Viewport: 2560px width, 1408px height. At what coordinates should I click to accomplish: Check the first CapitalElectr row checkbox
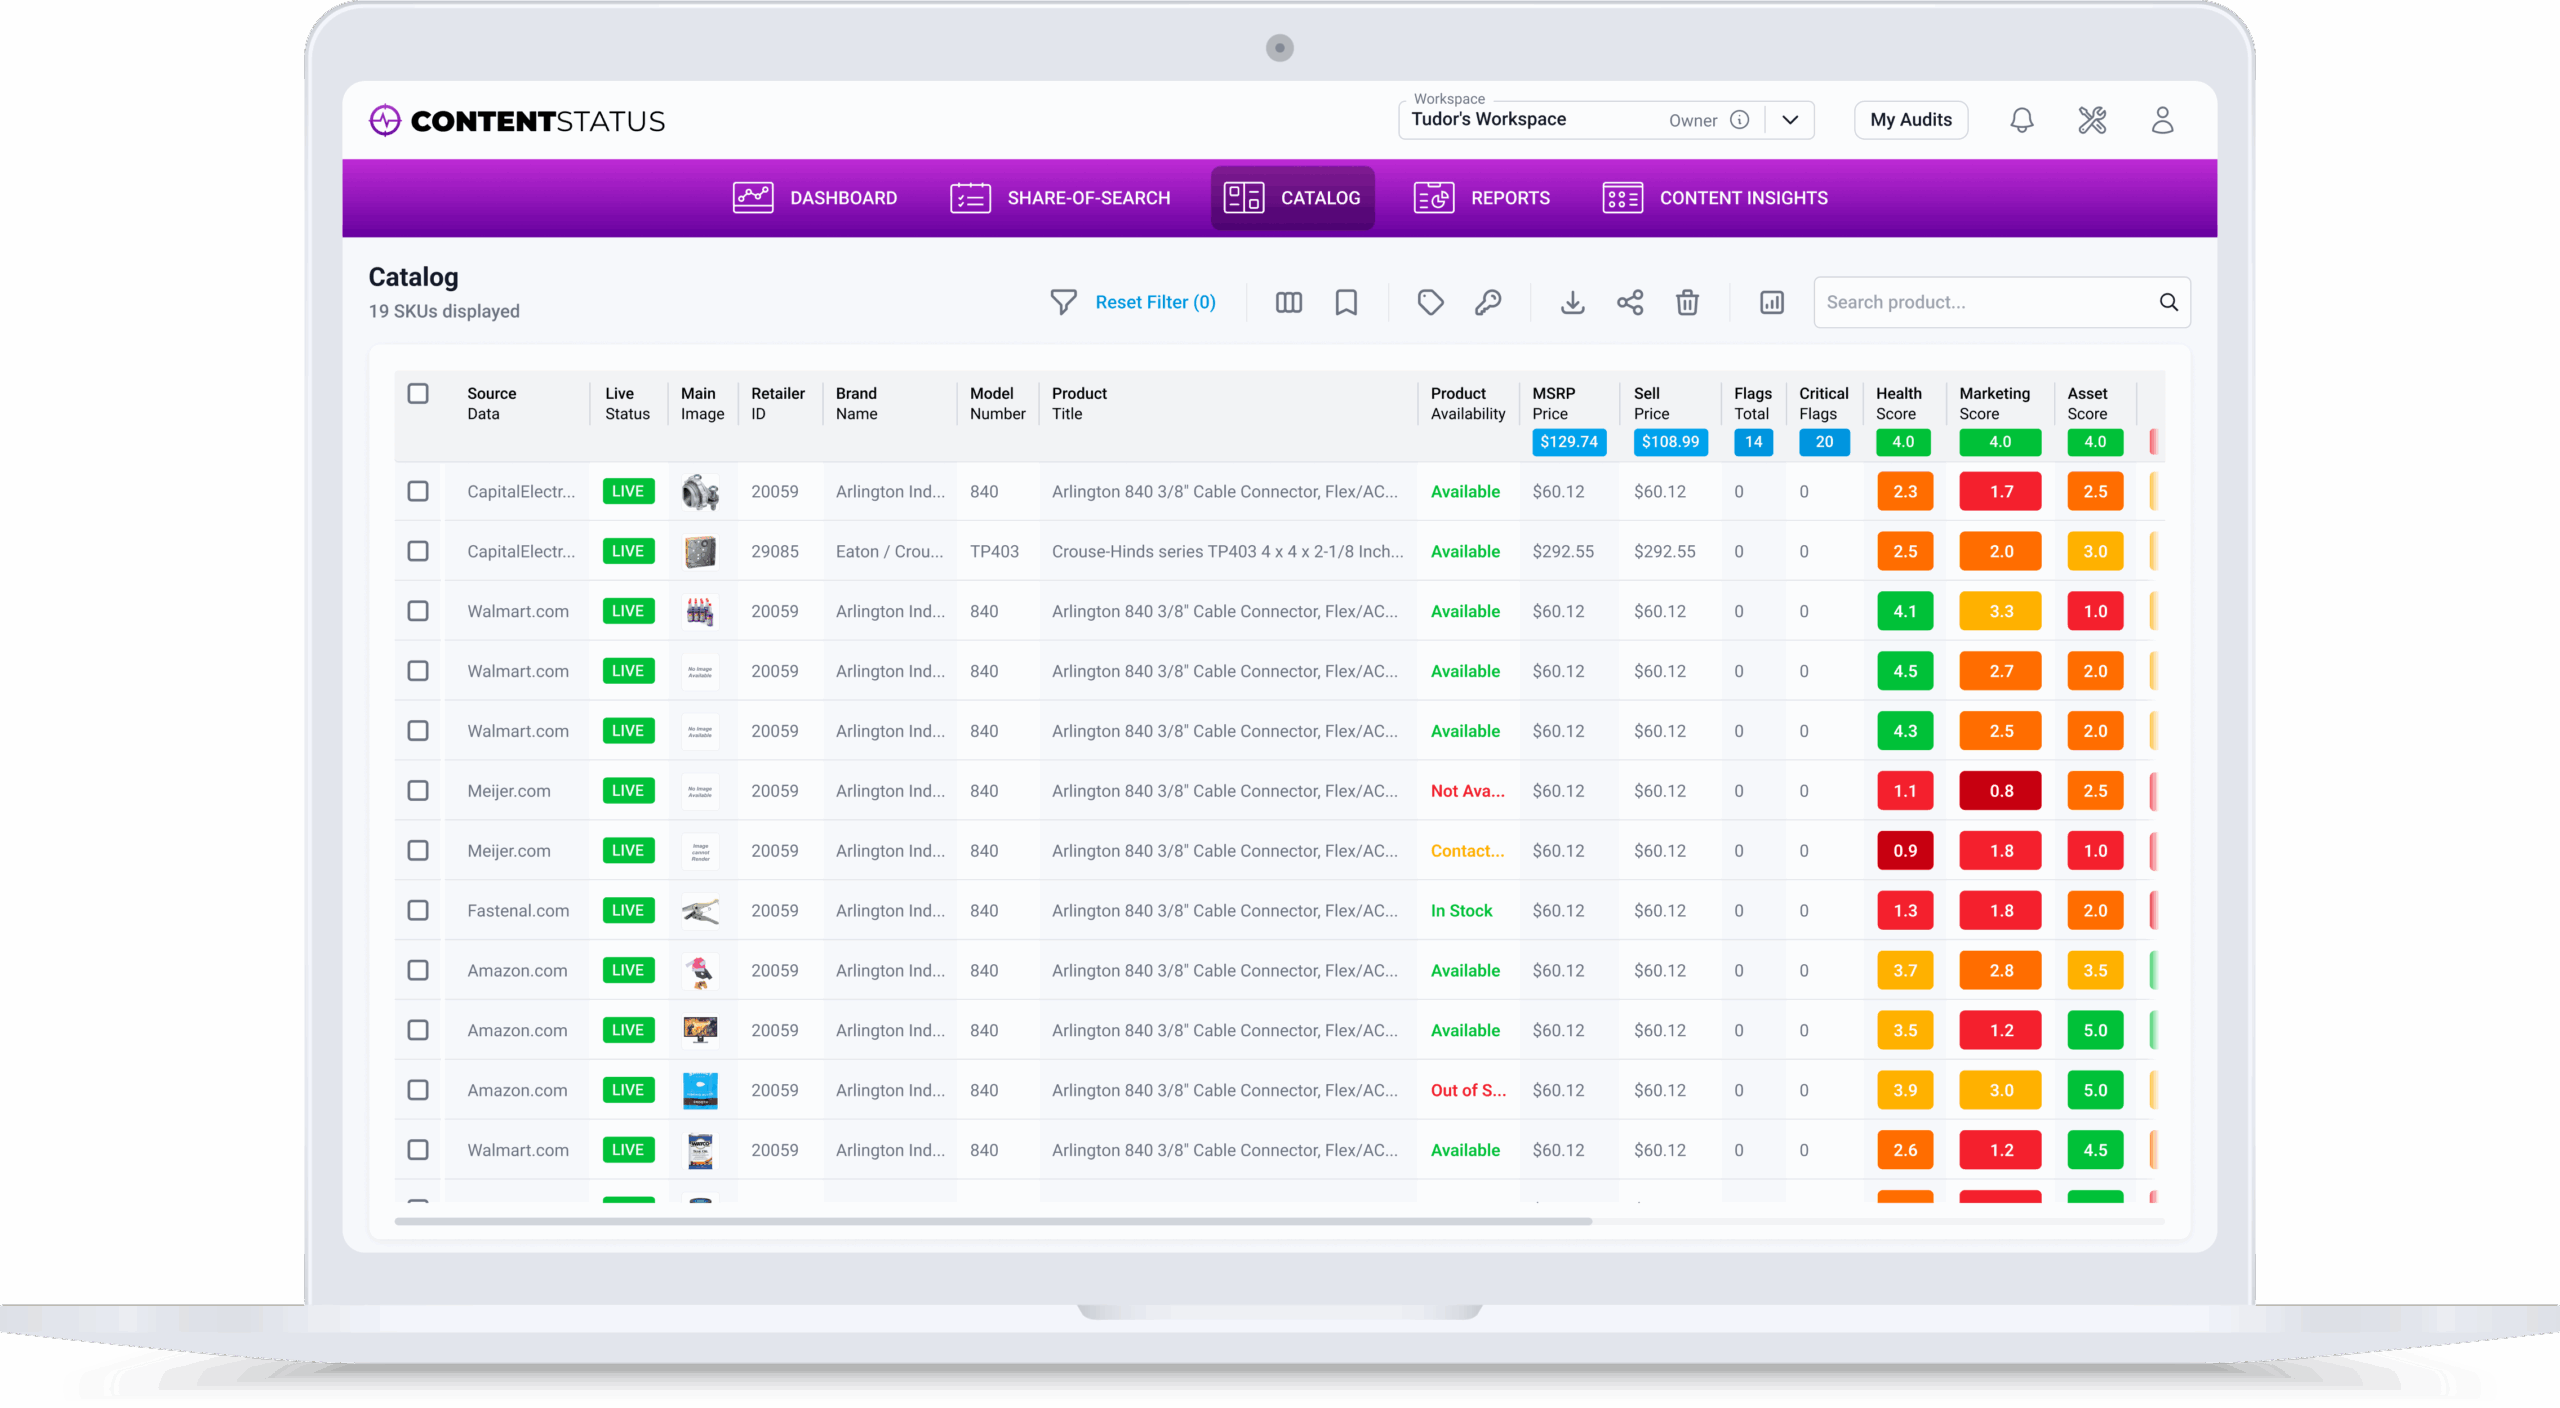tap(418, 491)
